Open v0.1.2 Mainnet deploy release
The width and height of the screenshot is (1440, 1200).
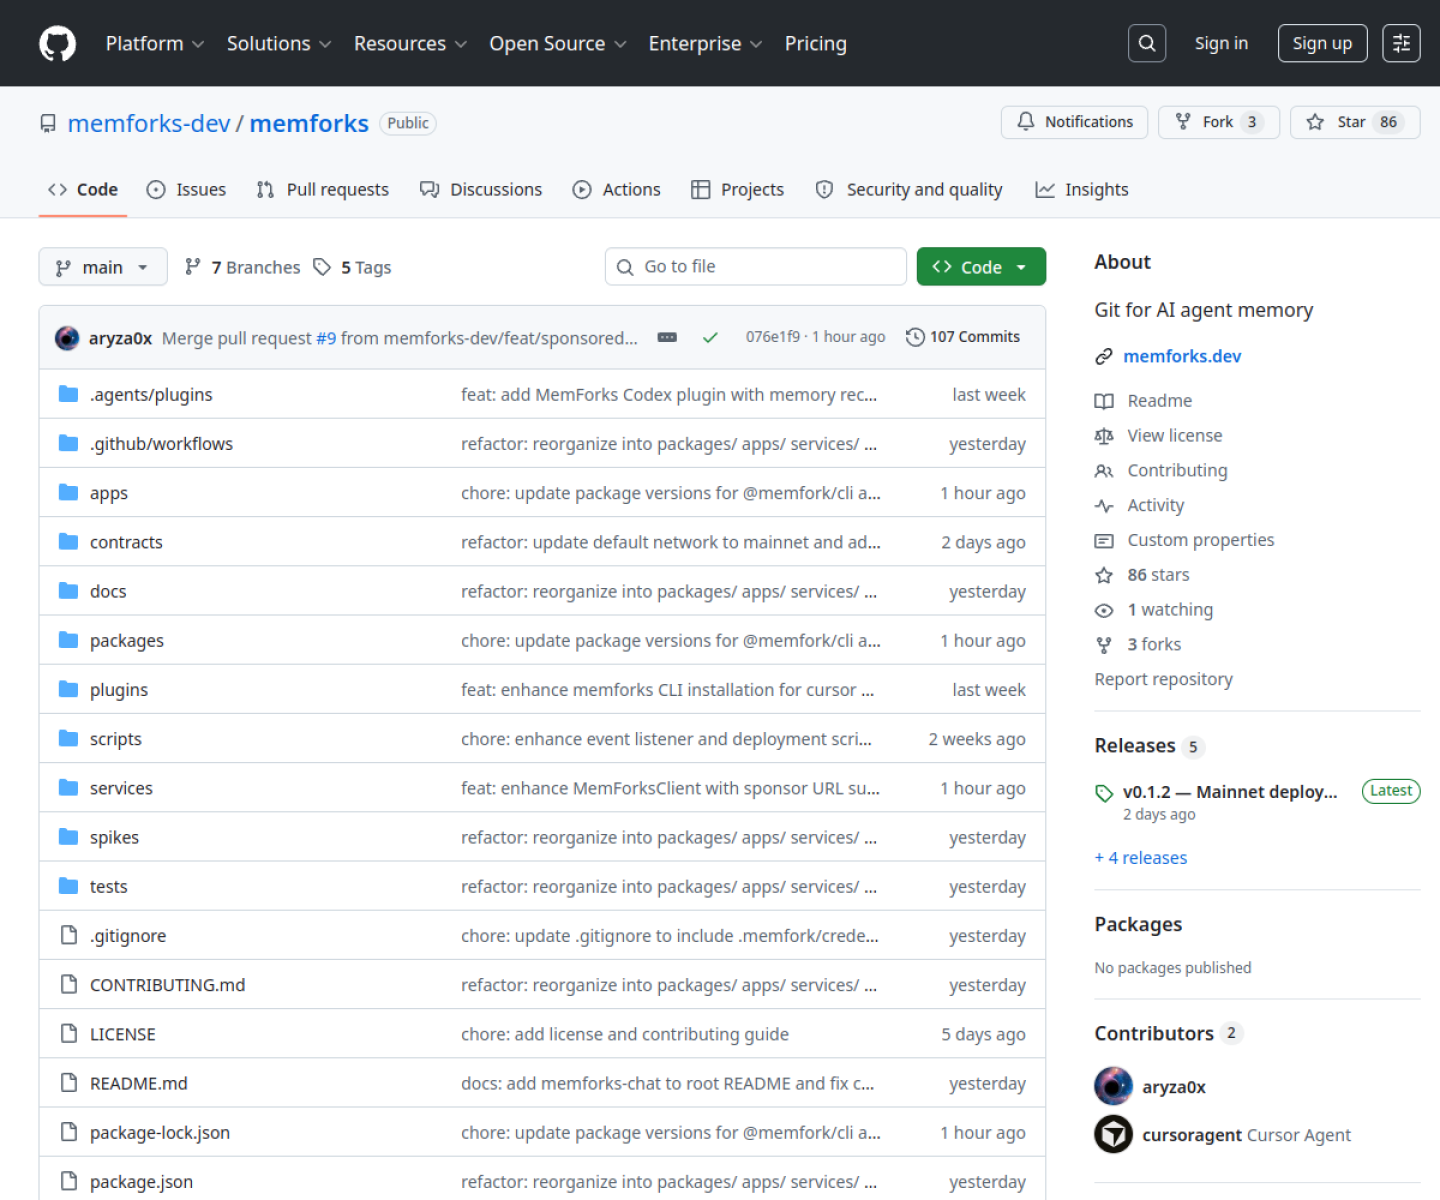1230,792
